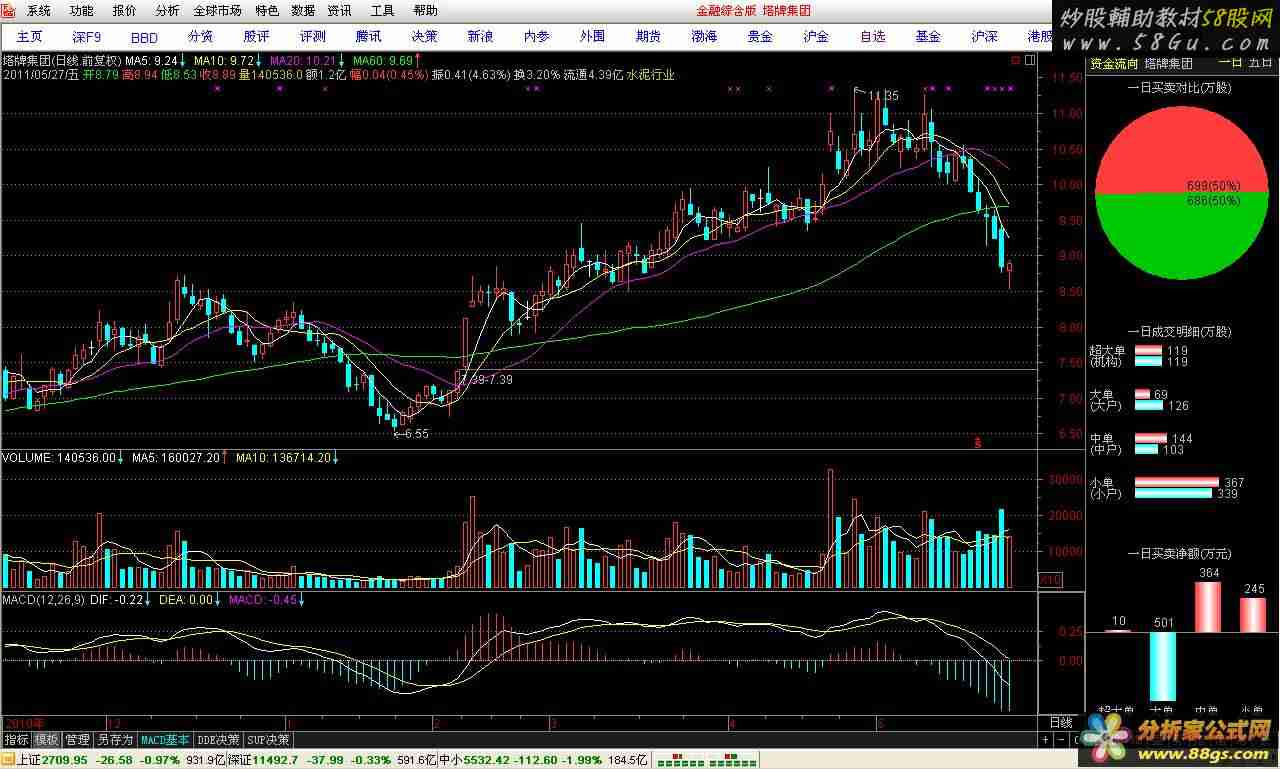Click the 管理 button below the chart
The height and width of the screenshot is (769, 1280).
(78, 740)
